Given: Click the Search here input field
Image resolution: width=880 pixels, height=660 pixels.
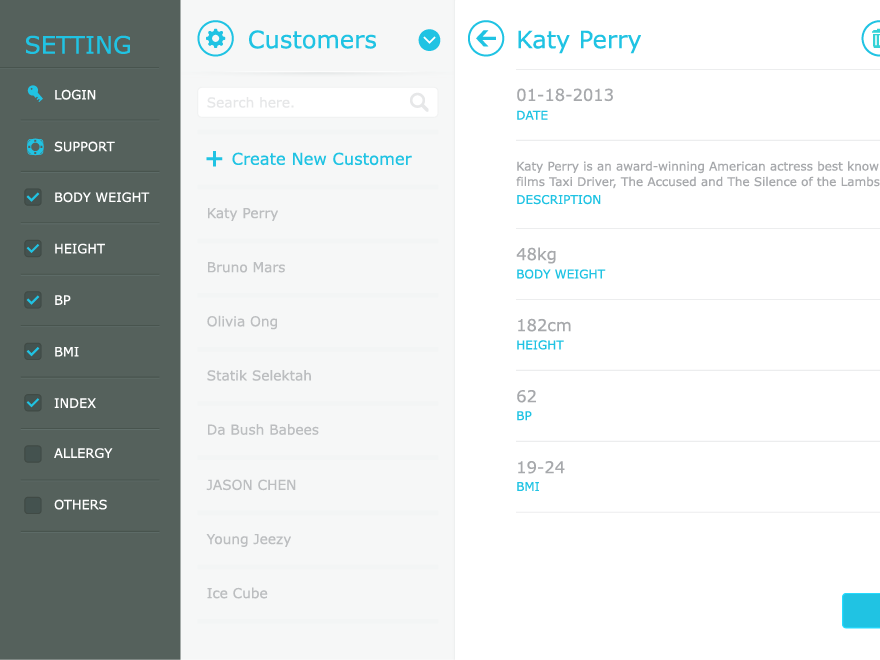Looking at the screenshot, I should tap(318, 102).
